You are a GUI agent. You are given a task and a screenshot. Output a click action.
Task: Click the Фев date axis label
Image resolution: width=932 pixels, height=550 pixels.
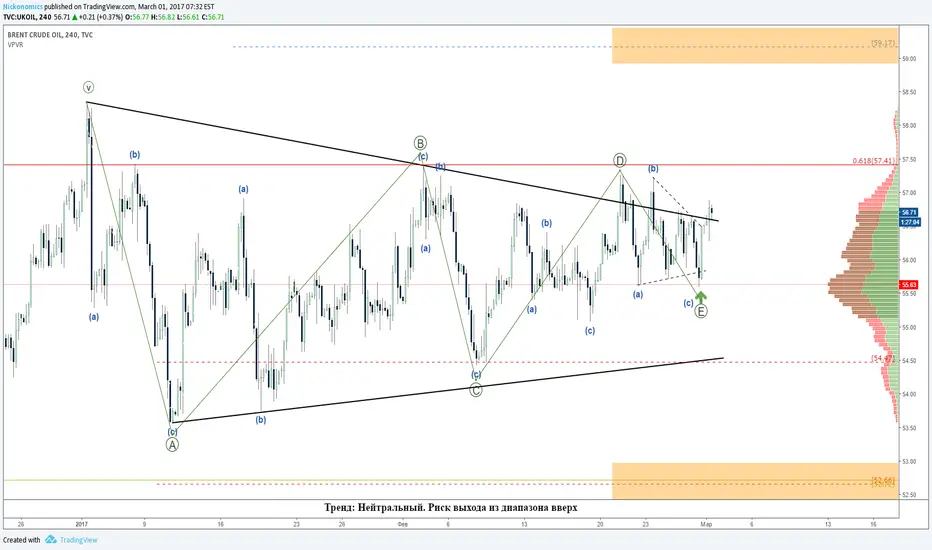[x=402, y=524]
